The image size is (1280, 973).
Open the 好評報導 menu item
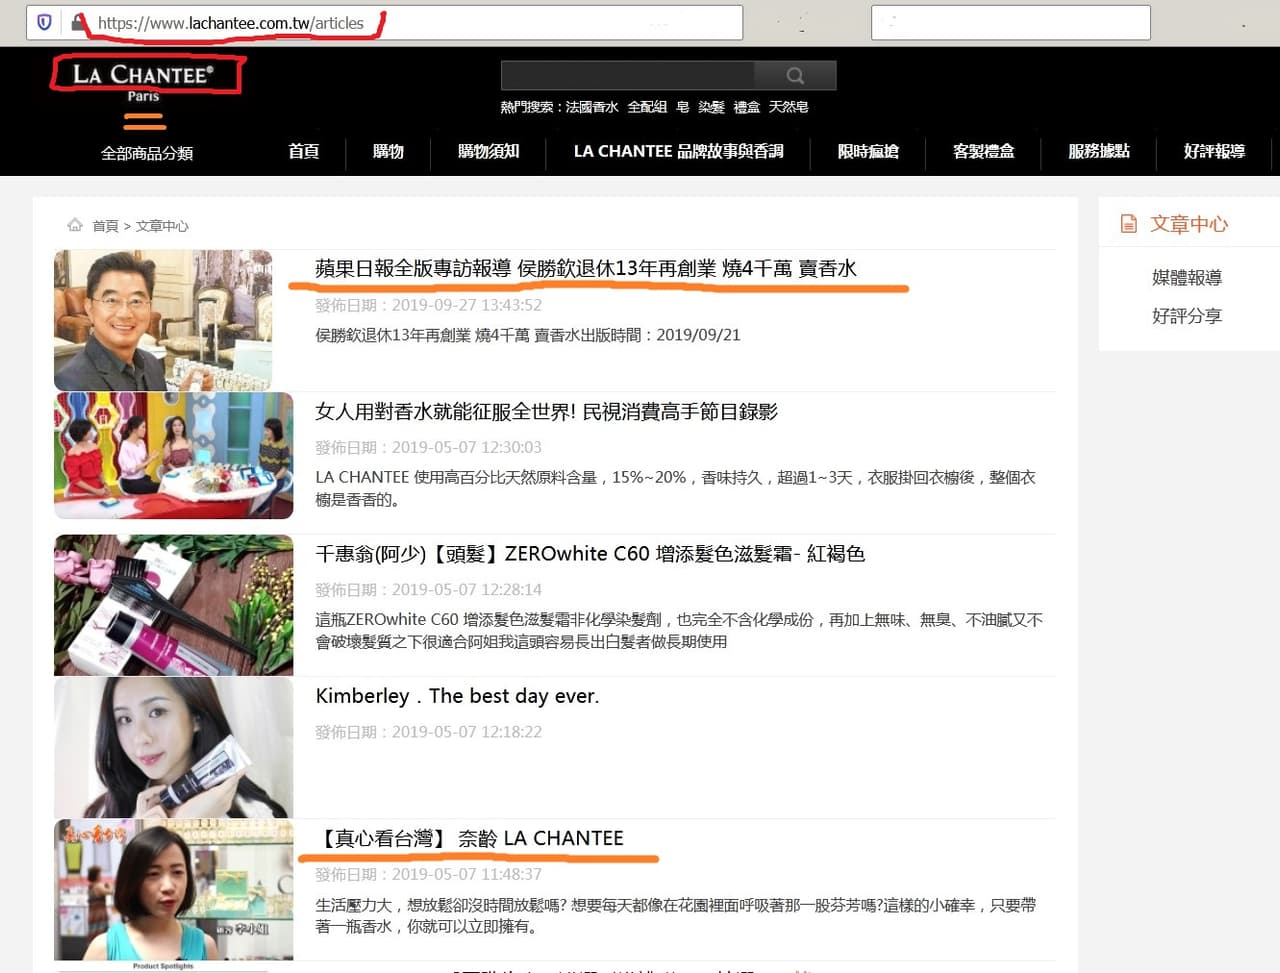(x=1214, y=151)
